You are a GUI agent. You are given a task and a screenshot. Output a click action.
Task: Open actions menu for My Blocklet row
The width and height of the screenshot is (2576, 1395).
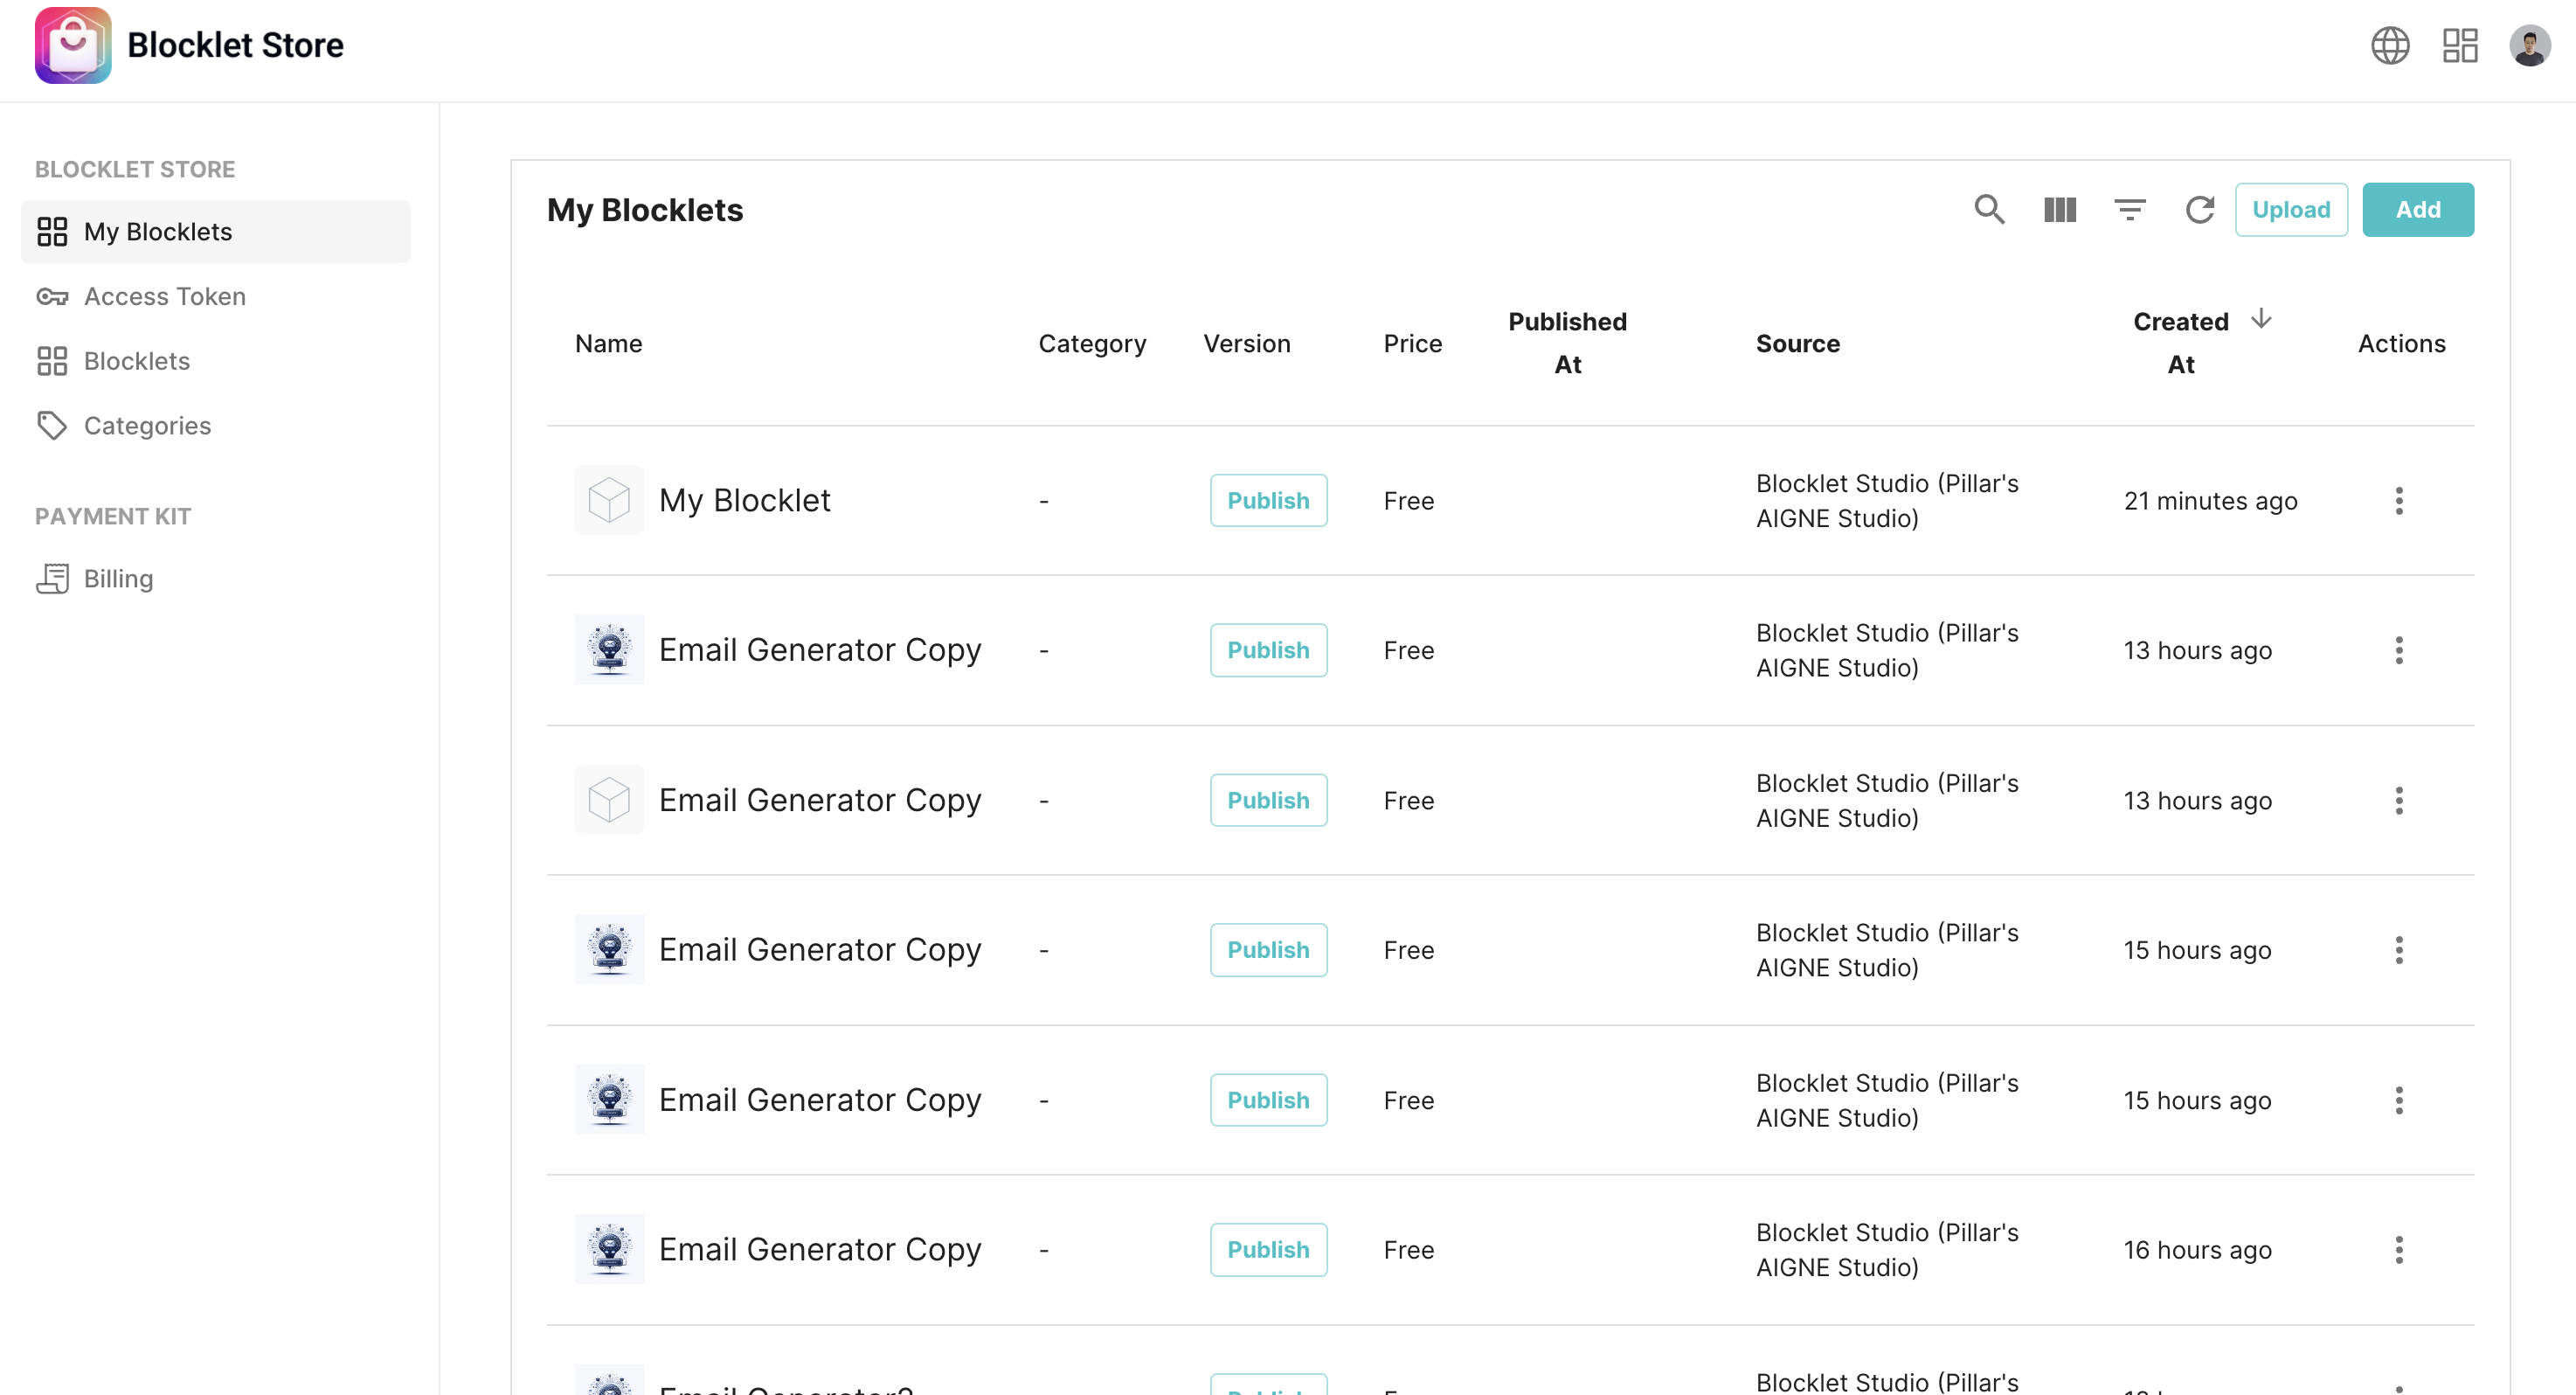point(2398,501)
